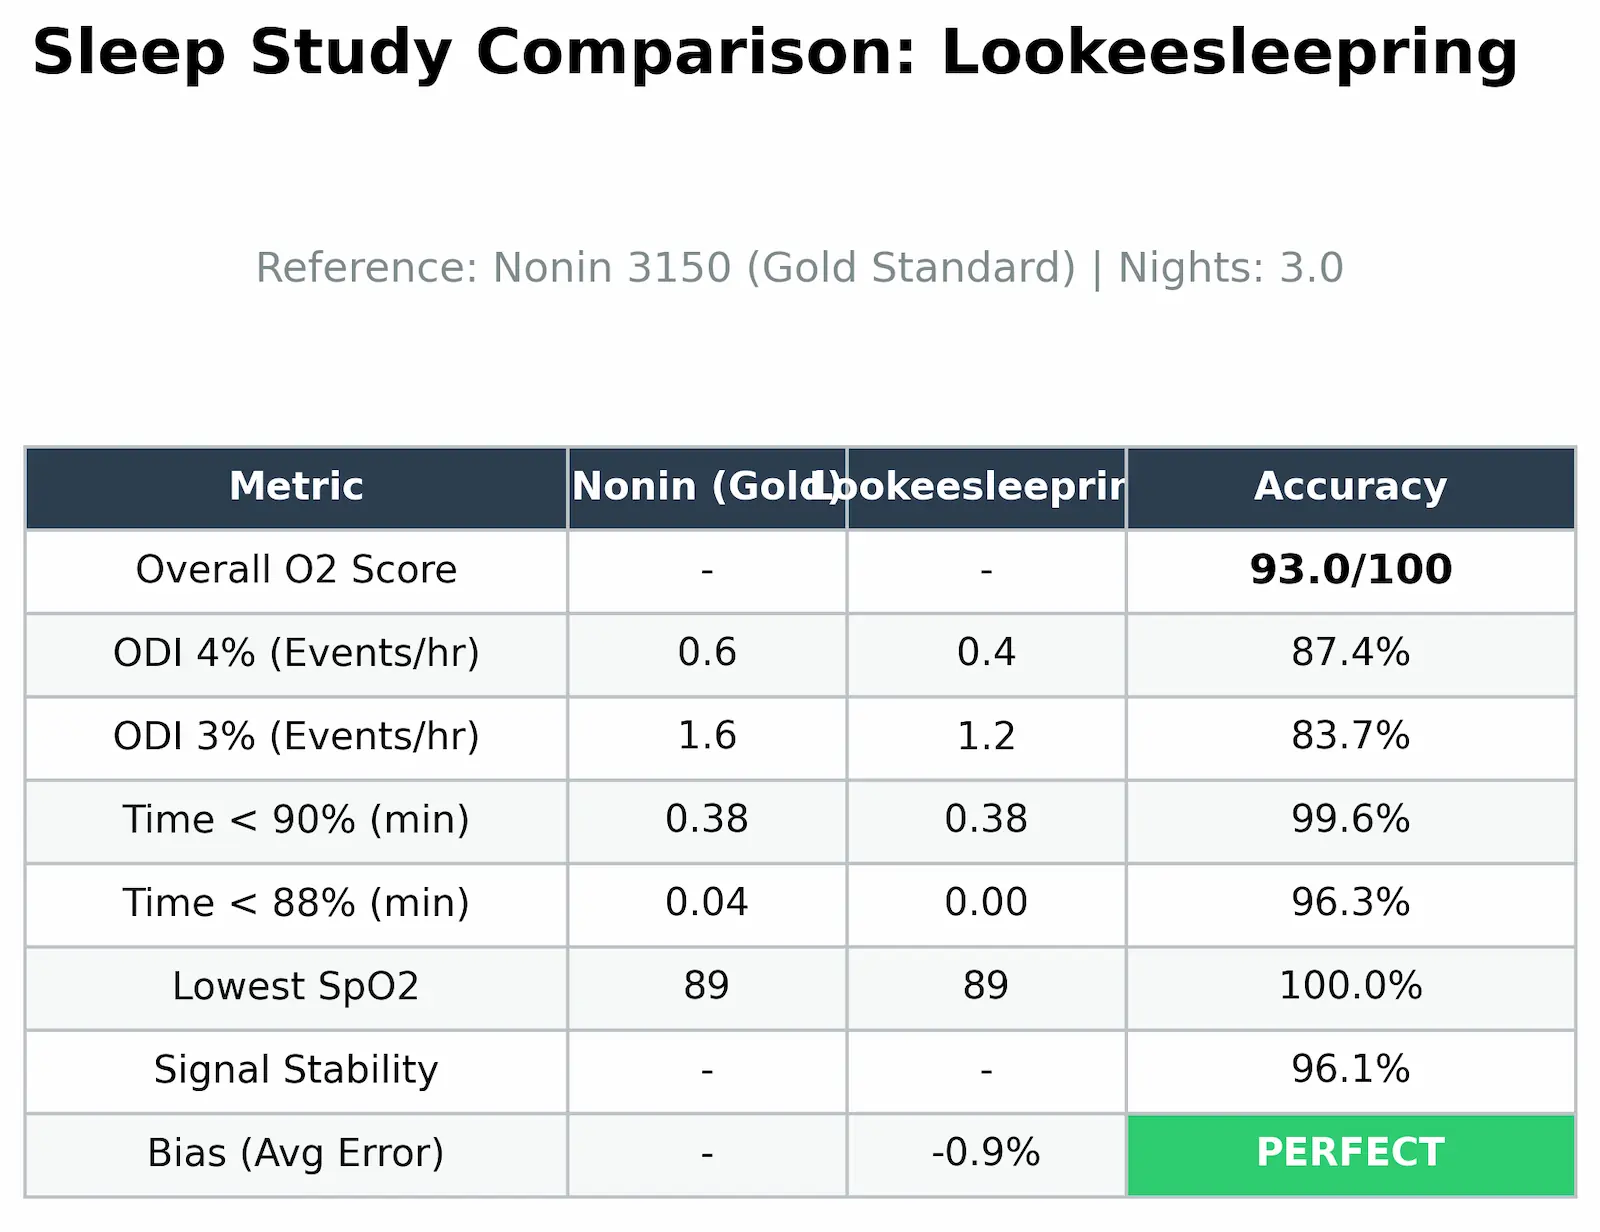Select the Metric column header
Screen dimensions: 1600x1232
[296, 487]
